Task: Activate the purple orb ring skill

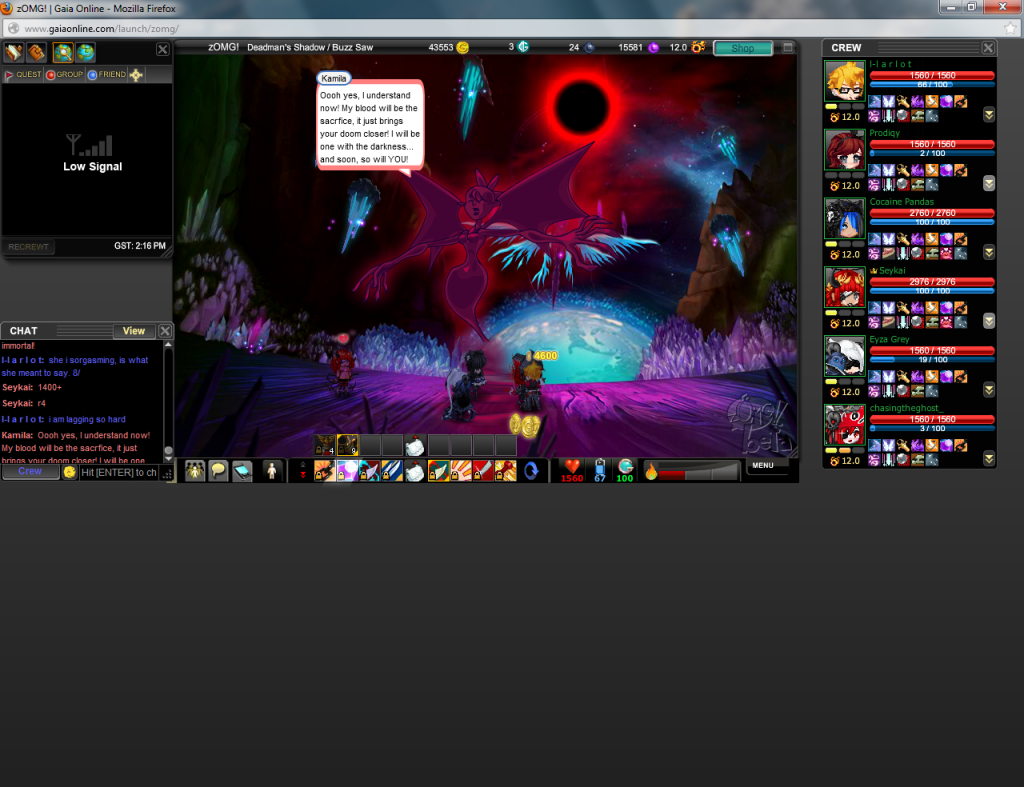Action: (x=347, y=470)
